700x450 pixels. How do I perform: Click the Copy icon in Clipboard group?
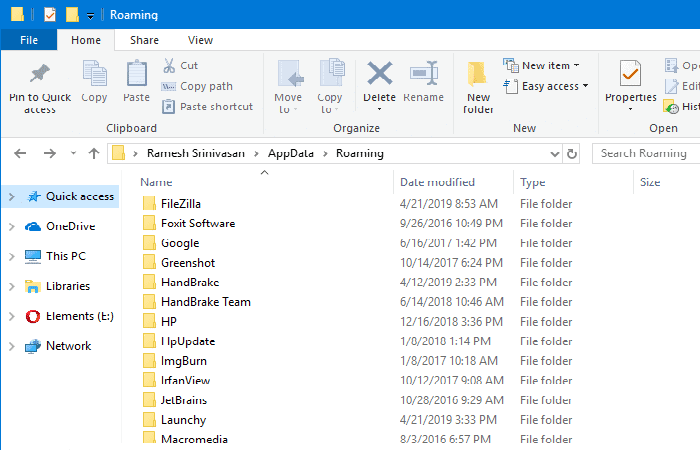(94, 73)
